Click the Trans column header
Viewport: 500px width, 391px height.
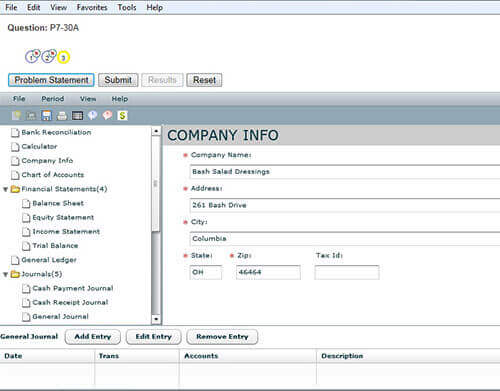point(137,356)
